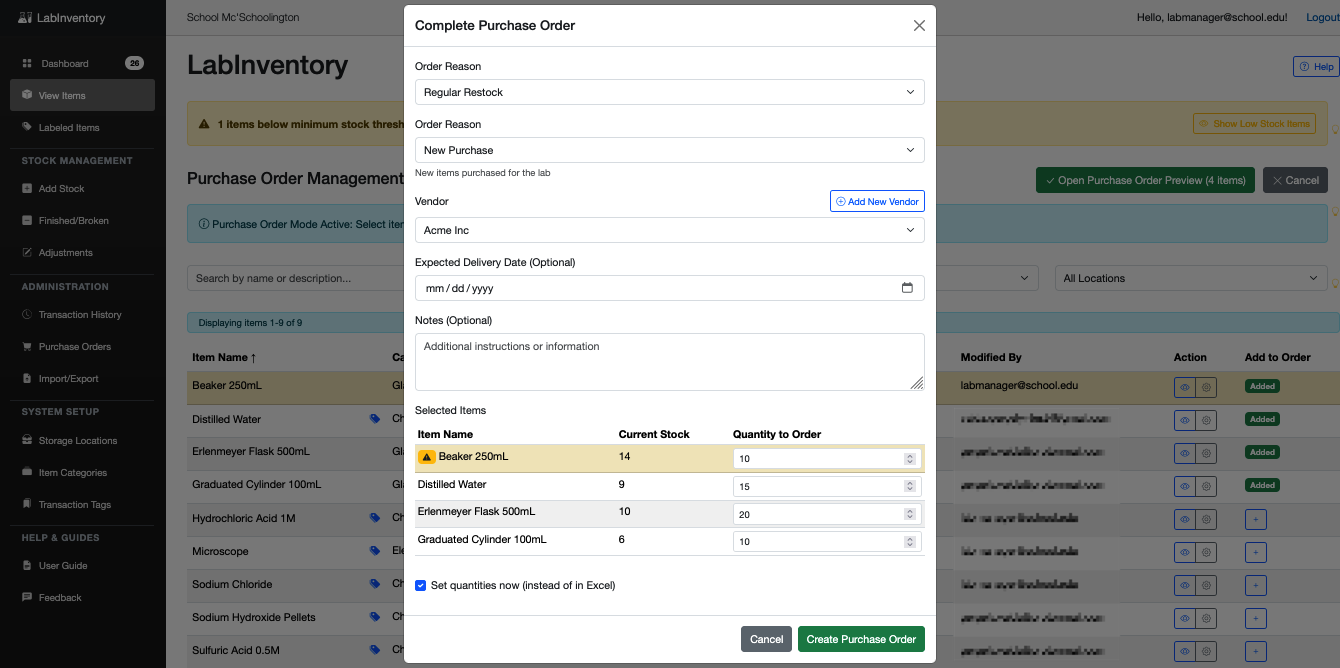The height and width of the screenshot is (668, 1340).
Task: Click the stepper arrows for Erlenmeyer Flask quantity
Action: tap(909, 514)
